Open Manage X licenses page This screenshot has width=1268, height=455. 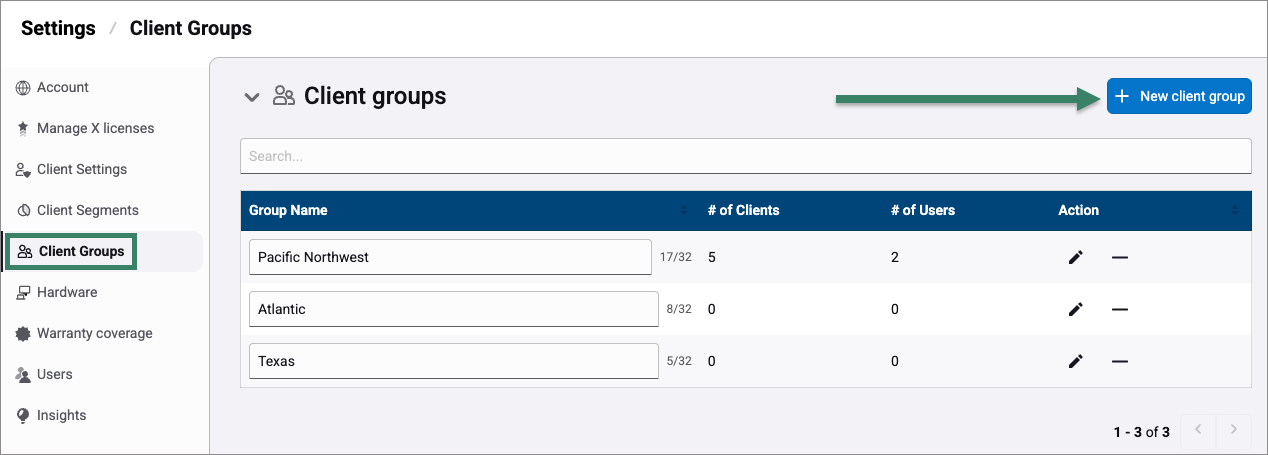(x=95, y=129)
